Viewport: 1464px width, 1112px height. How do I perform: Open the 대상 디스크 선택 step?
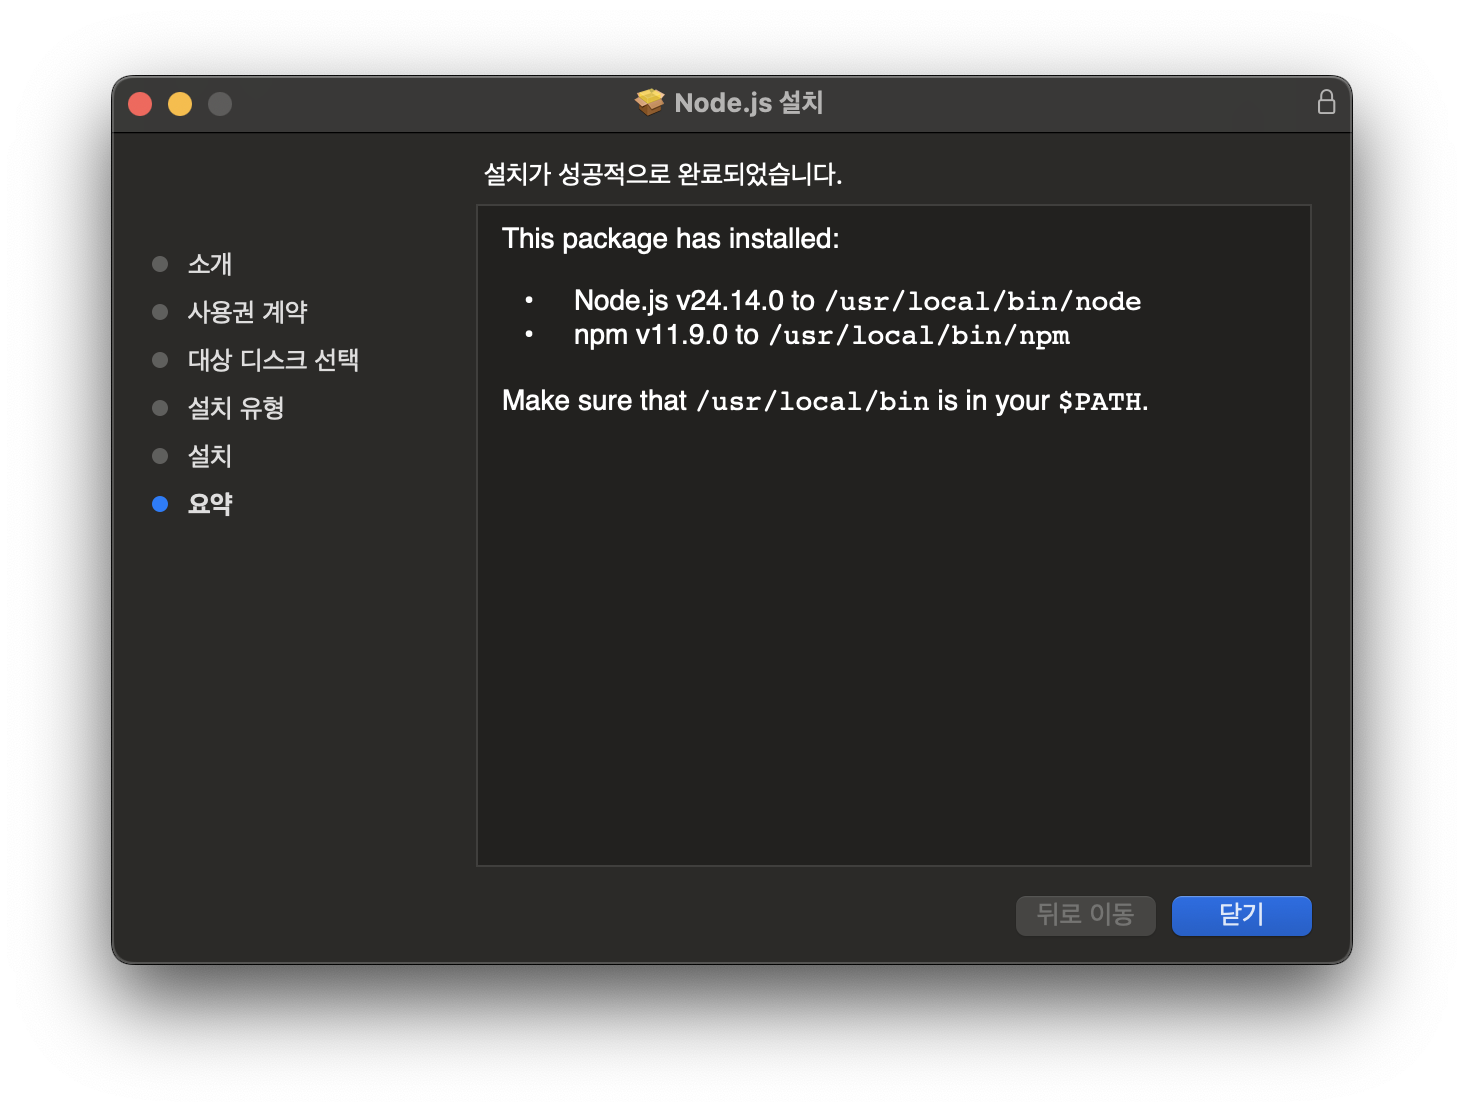click(x=275, y=359)
